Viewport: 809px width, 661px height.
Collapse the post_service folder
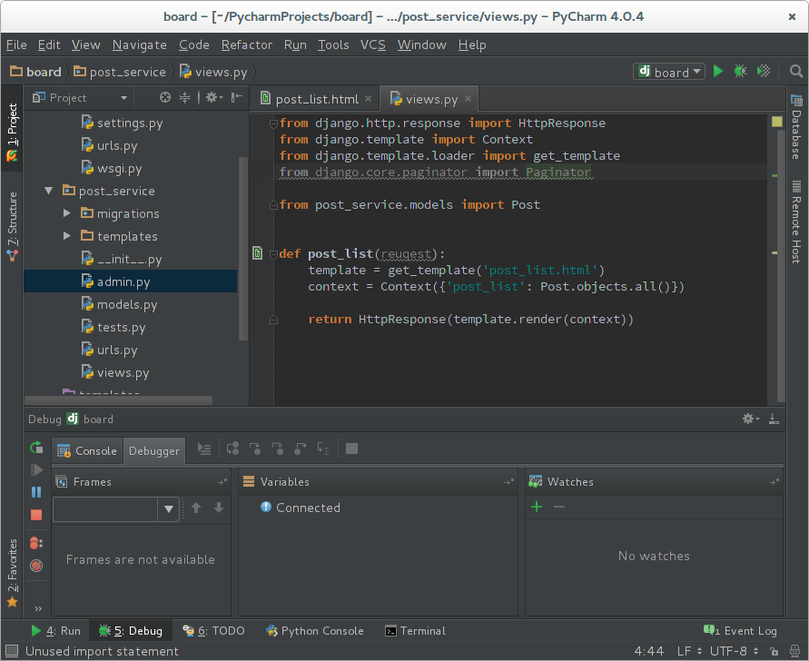point(48,190)
